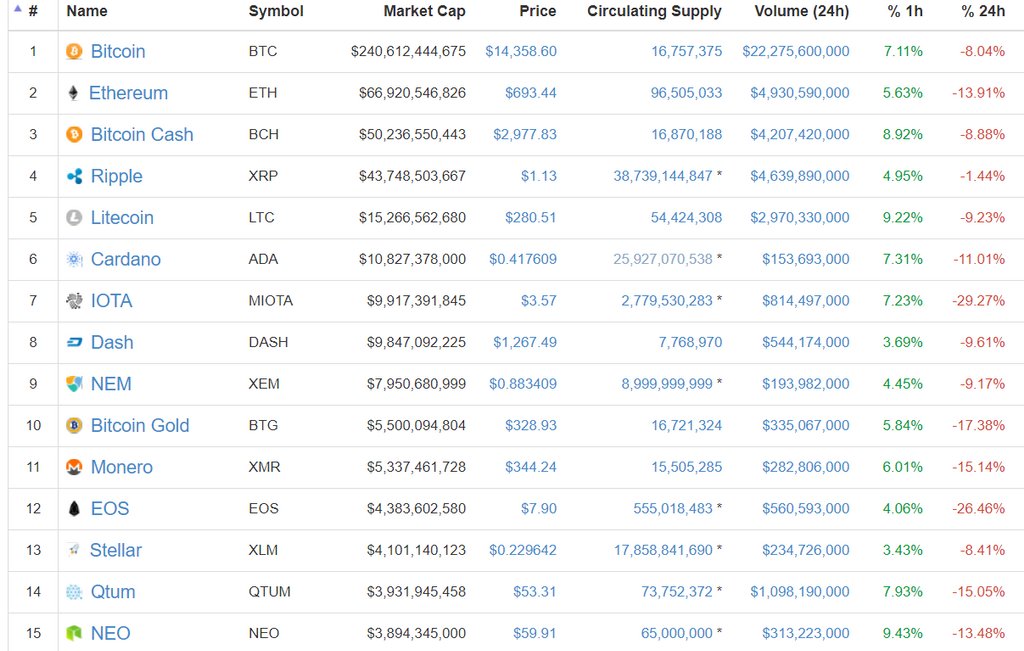The height and width of the screenshot is (651, 1024).
Task: Select the QTUM symbol cell
Action: tap(270, 592)
